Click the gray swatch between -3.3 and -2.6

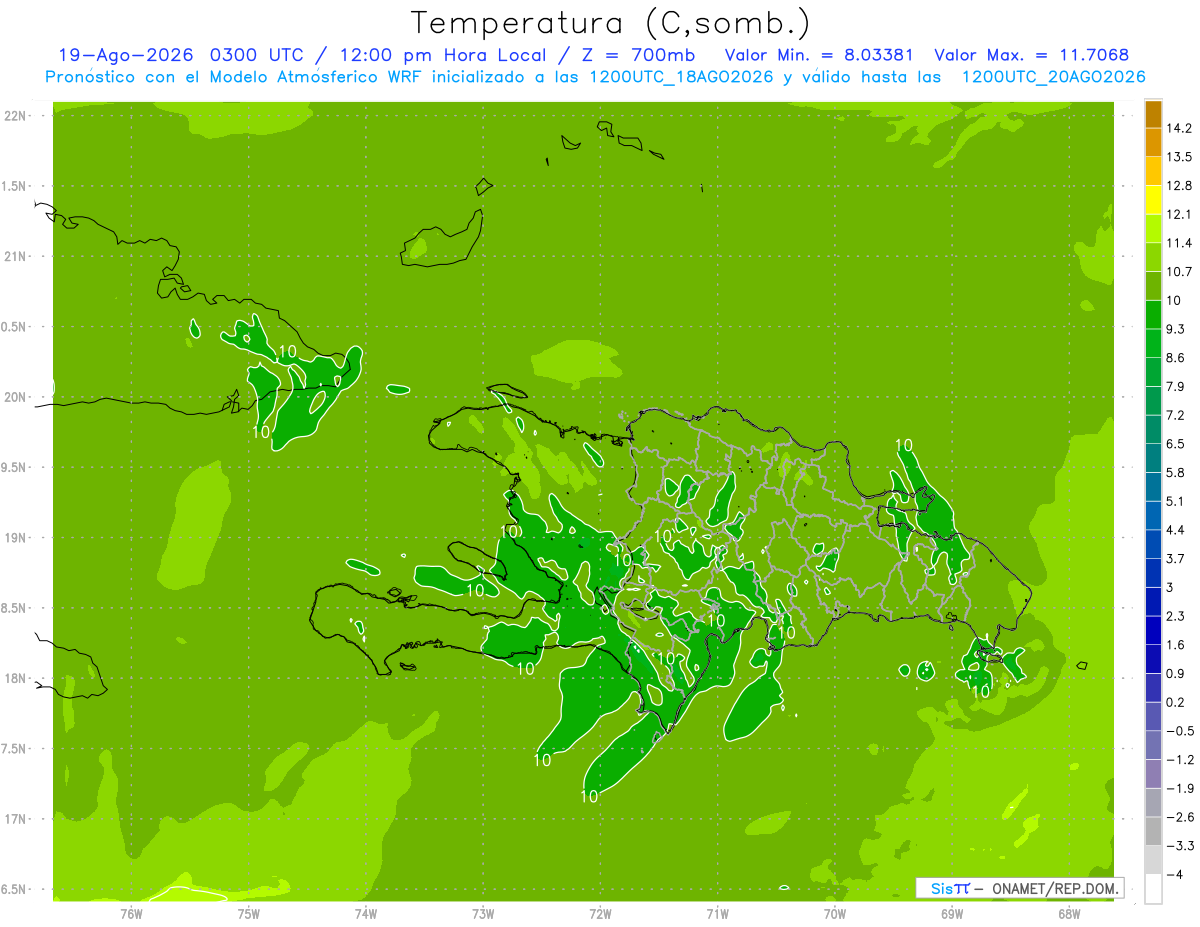pos(1153,830)
